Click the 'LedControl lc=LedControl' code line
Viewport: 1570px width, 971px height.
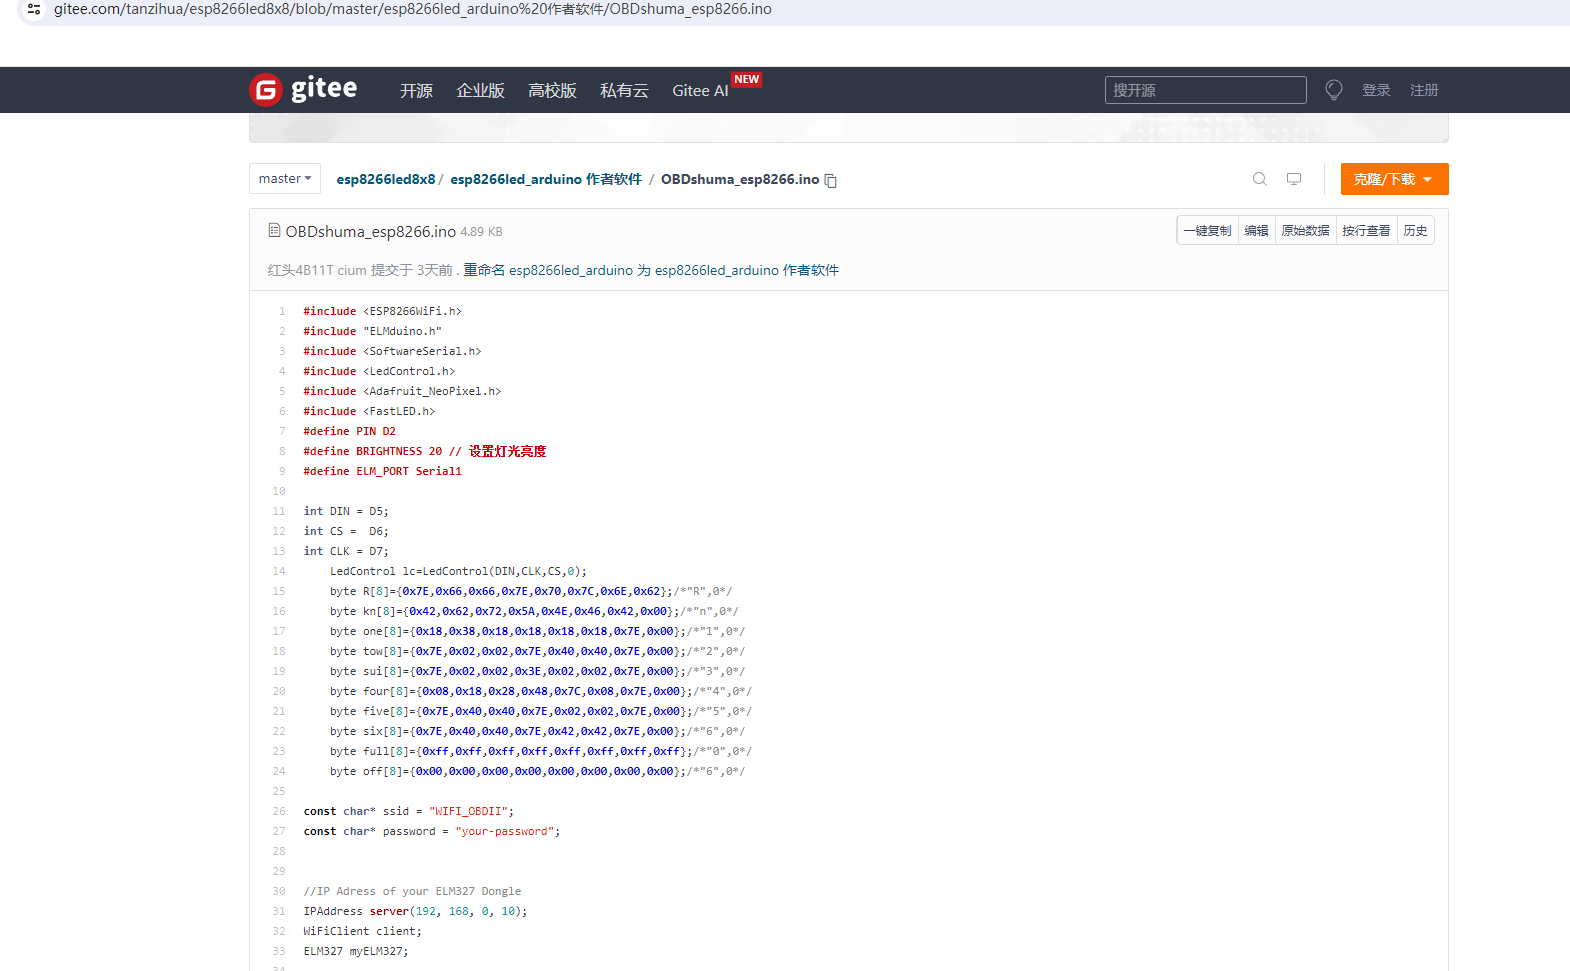point(458,571)
